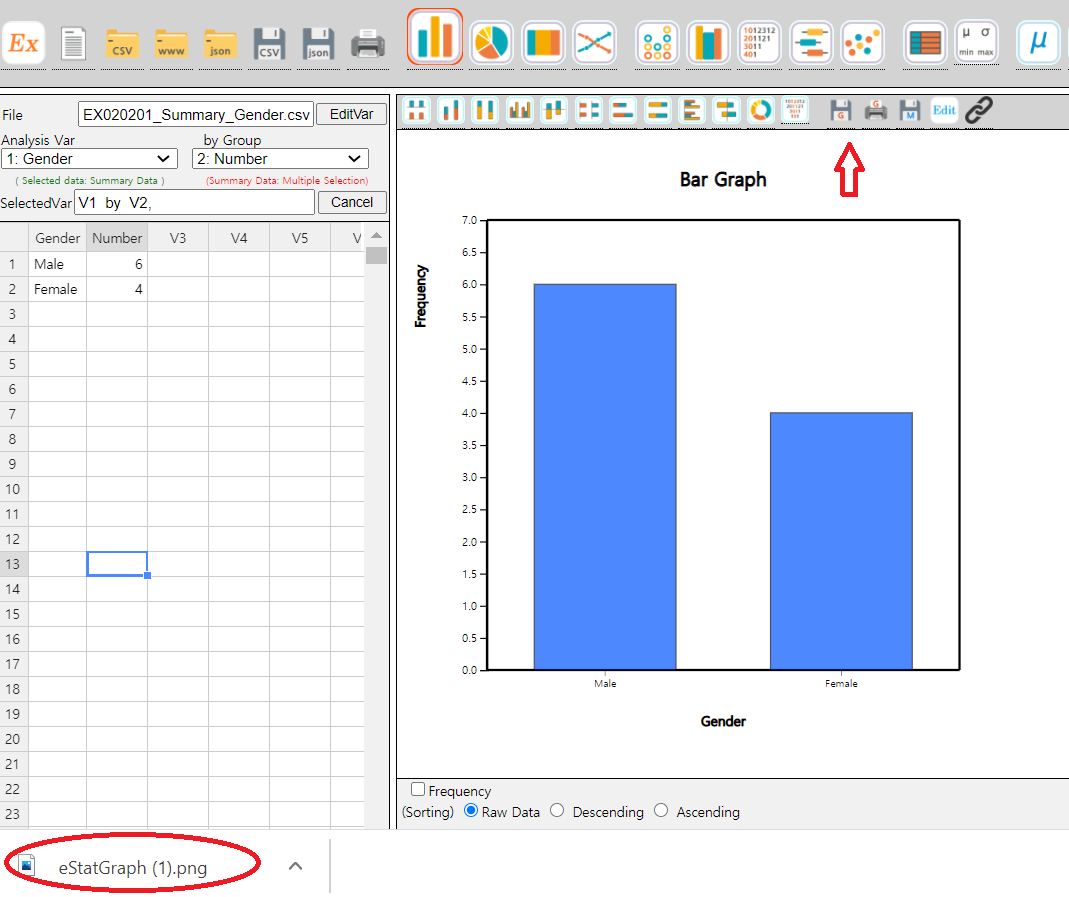Image resolution: width=1069 pixels, height=897 pixels.
Task: Click the new sheet document icon
Action: pyautogui.click(x=73, y=44)
